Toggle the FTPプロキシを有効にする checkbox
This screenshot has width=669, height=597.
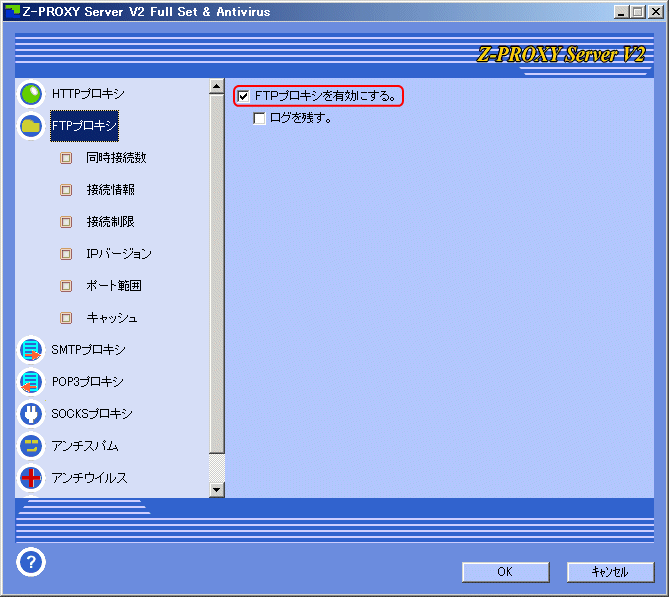click(x=243, y=96)
